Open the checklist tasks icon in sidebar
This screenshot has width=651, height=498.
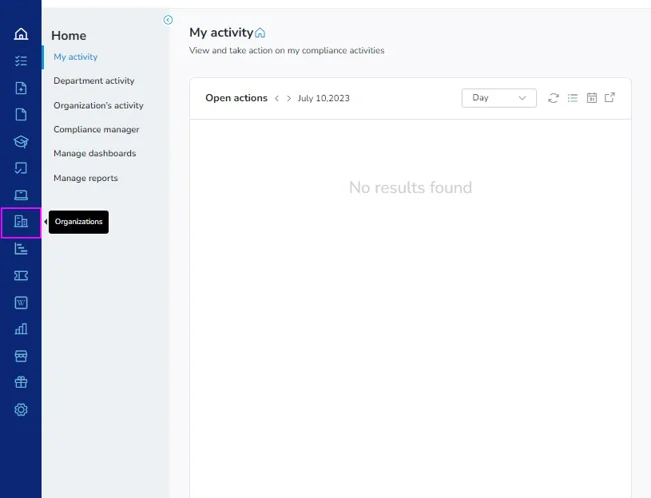pos(21,61)
